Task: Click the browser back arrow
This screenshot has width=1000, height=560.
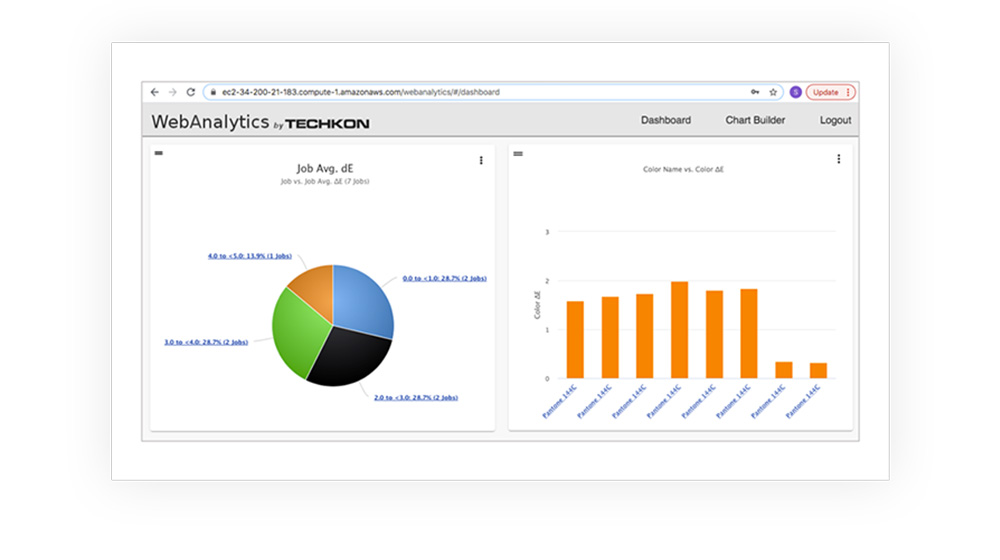Action: click(x=155, y=92)
